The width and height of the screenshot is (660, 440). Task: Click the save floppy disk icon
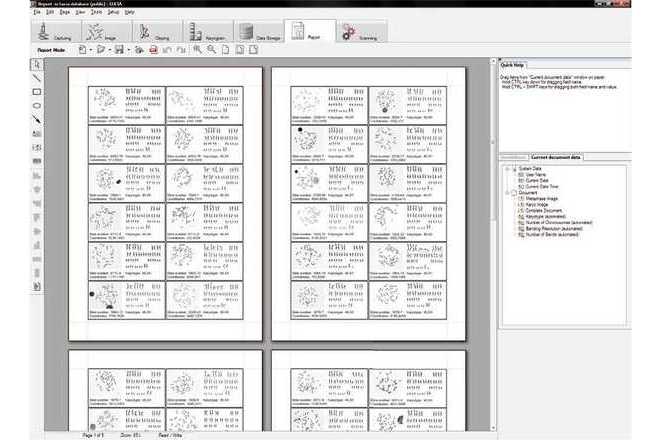pos(120,50)
